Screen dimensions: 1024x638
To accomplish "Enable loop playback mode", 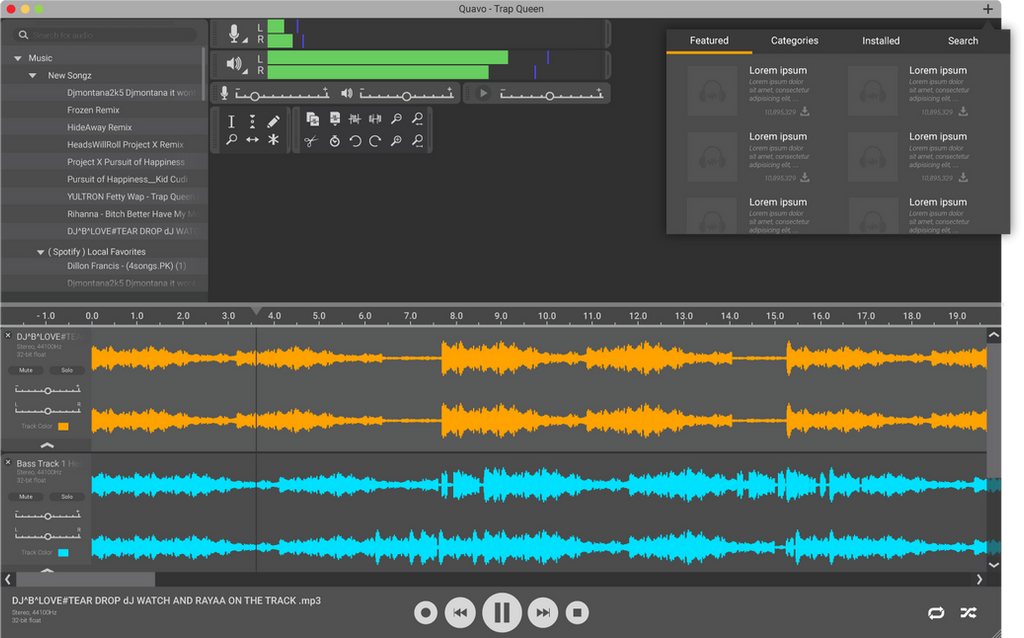I will [x=937, y=612].
